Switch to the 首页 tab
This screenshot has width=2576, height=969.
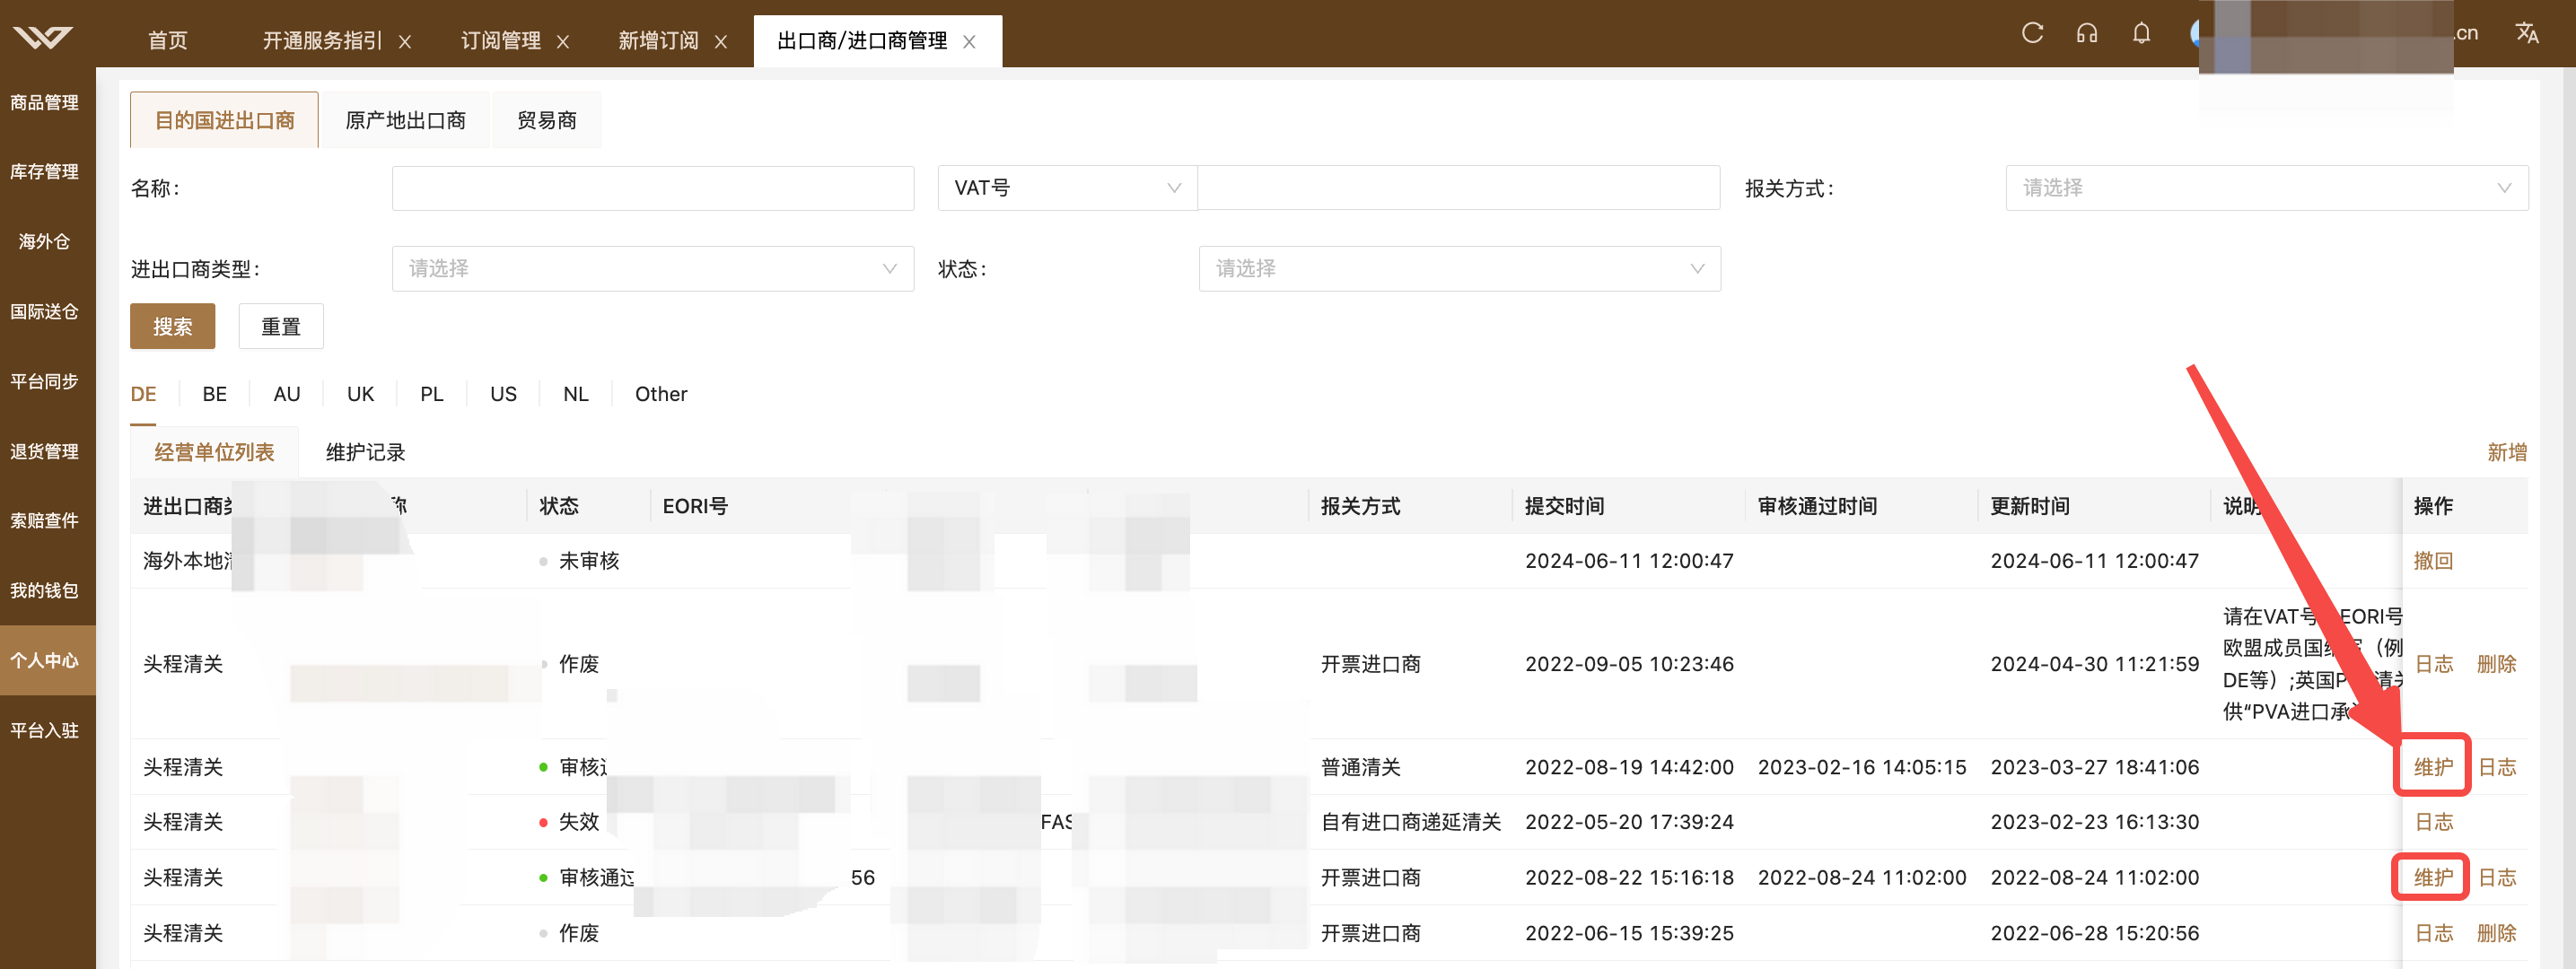[x=168, y=40]
